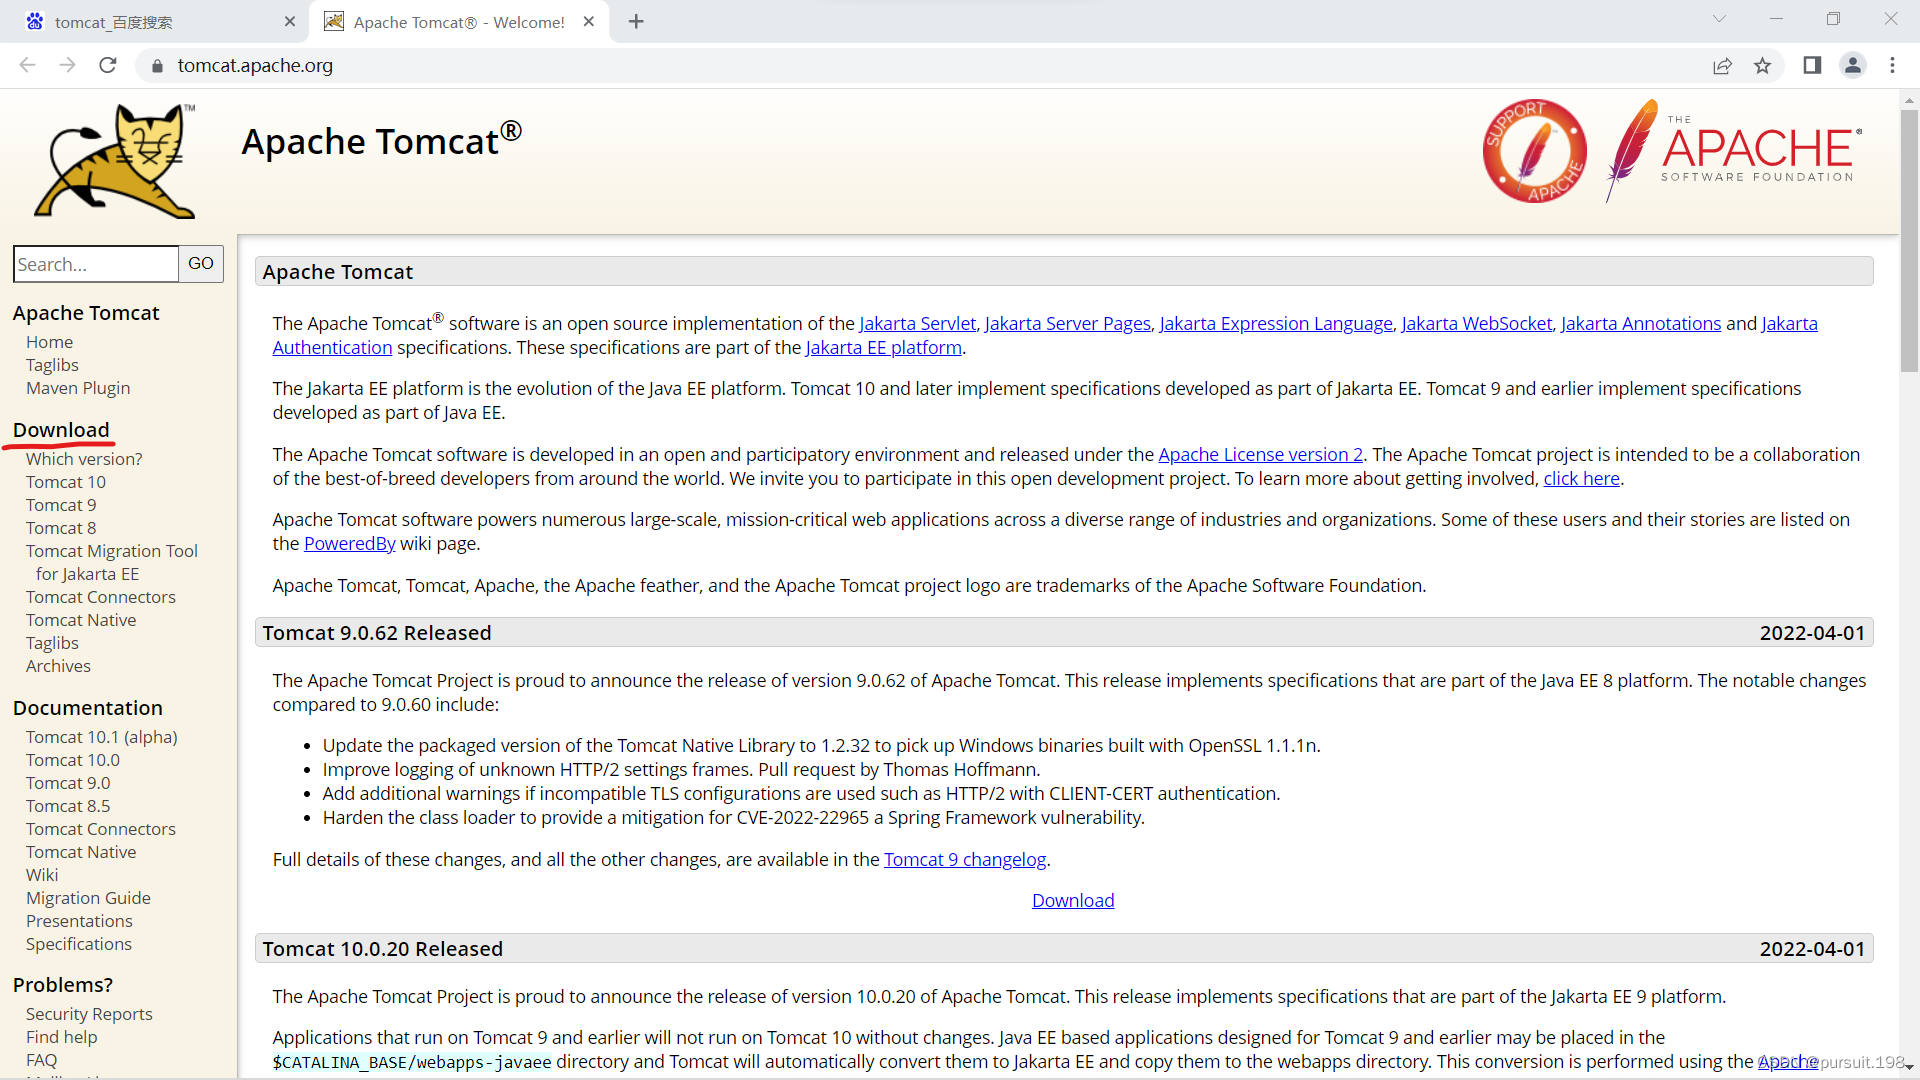Click the browser reload icon
This screenshot has height=1080, width=1920.
click(108, 65)
